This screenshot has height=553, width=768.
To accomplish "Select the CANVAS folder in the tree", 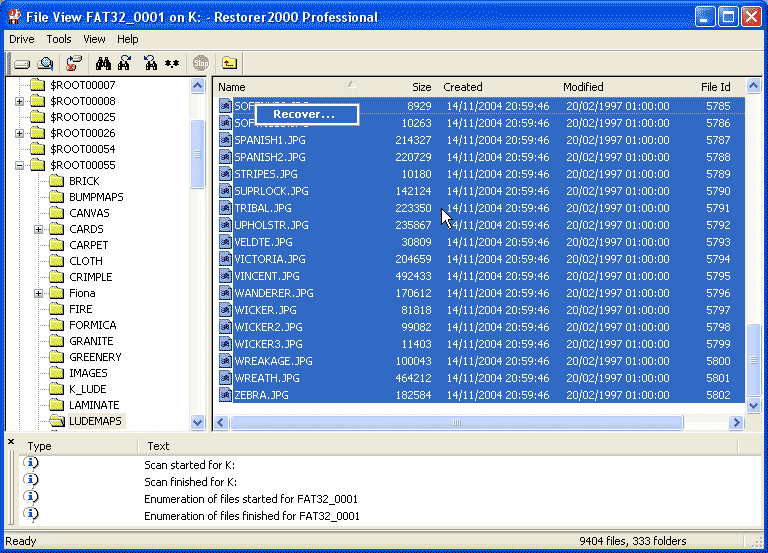I will coord(89,213).
